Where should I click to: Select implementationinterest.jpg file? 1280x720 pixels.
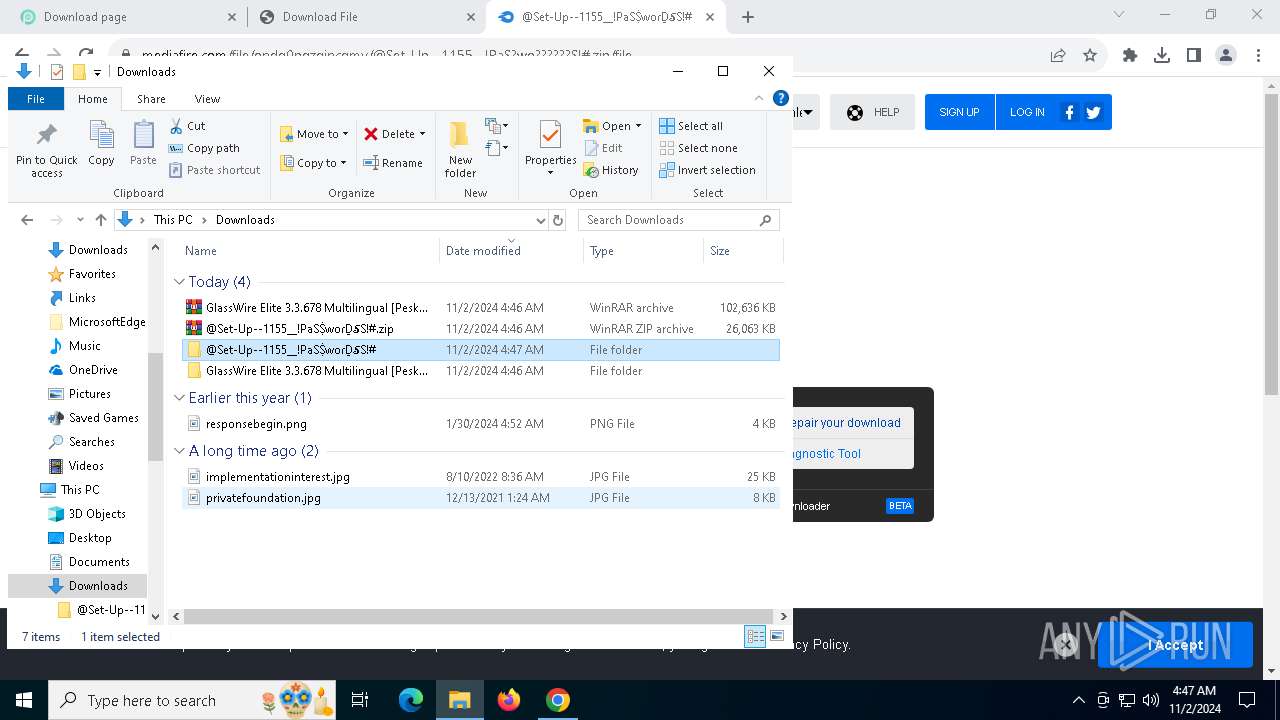pos(481,477)
